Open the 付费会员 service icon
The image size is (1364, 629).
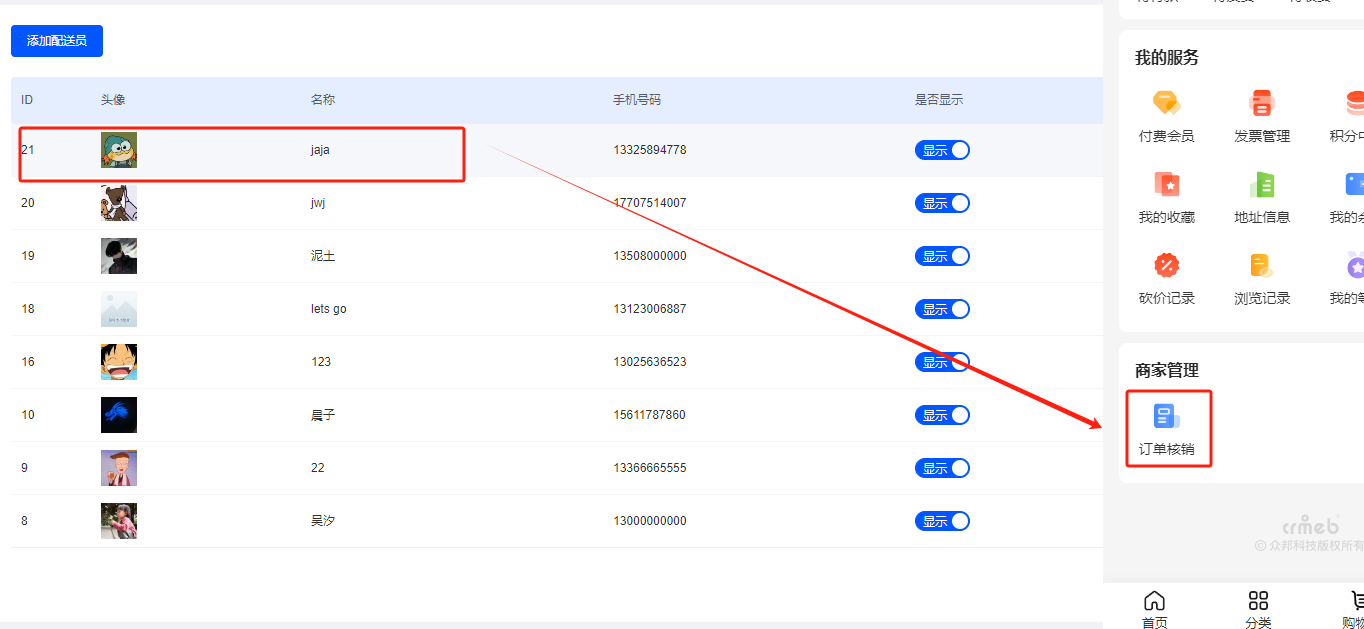(x=1166, y=103)
